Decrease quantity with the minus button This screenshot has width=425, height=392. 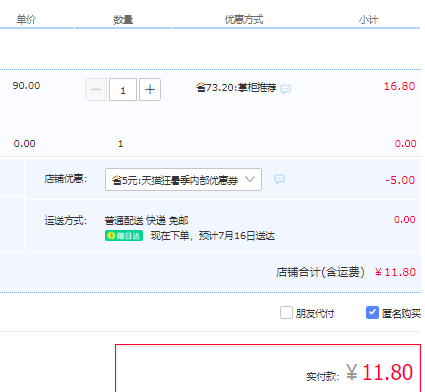96,89
